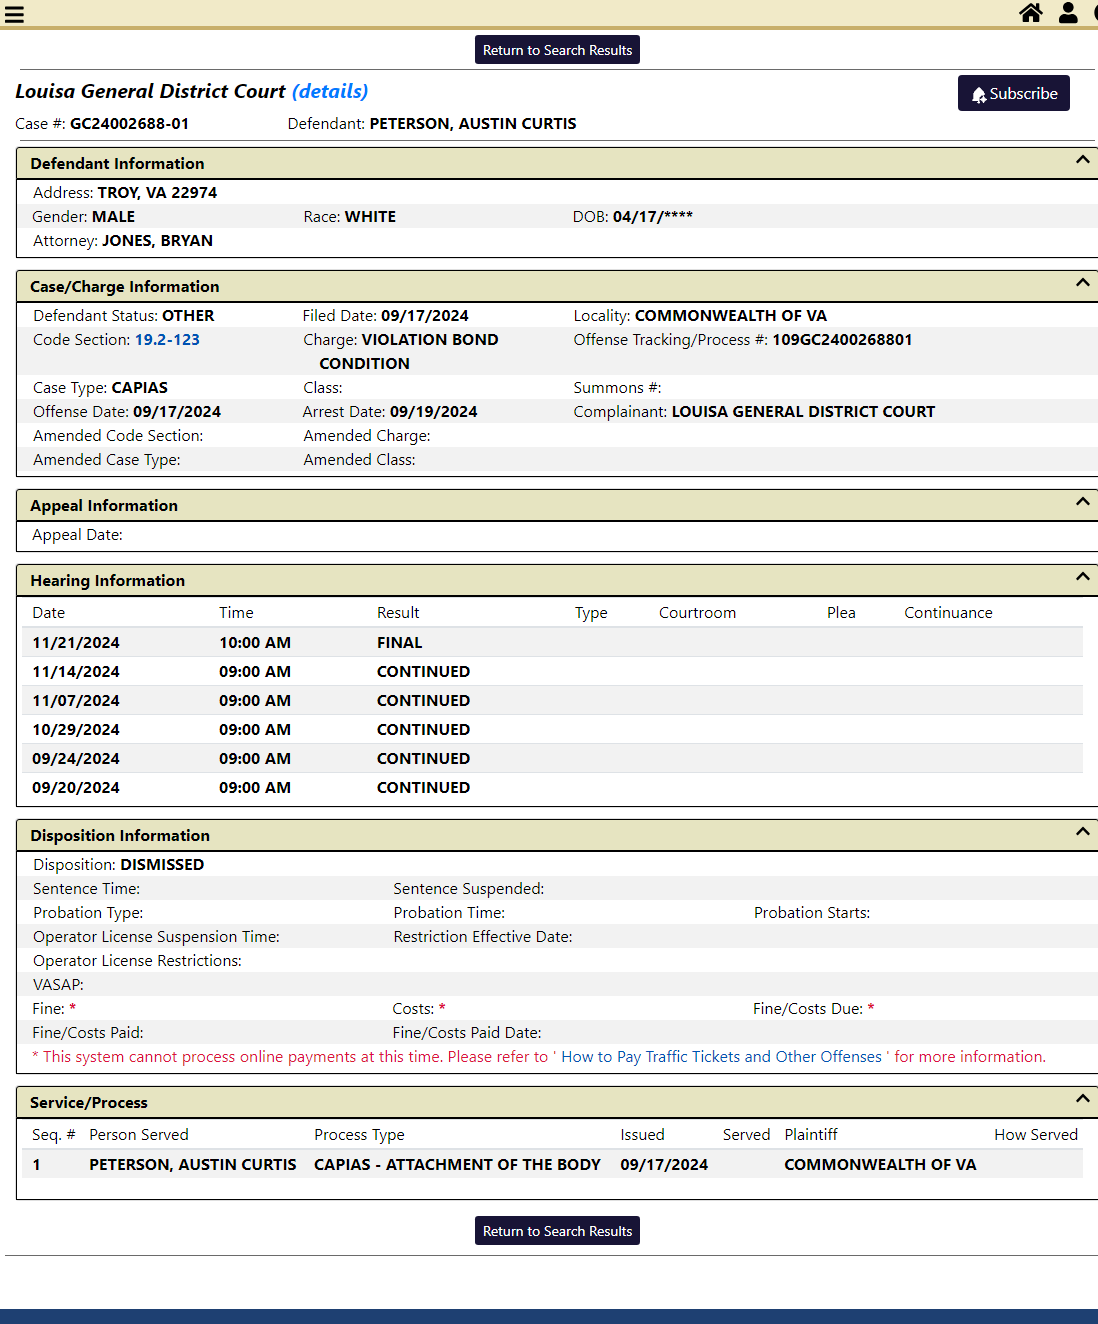Click the CAPIAS case type value
Screen dimensions: 1098x1324
pos(140,388)
